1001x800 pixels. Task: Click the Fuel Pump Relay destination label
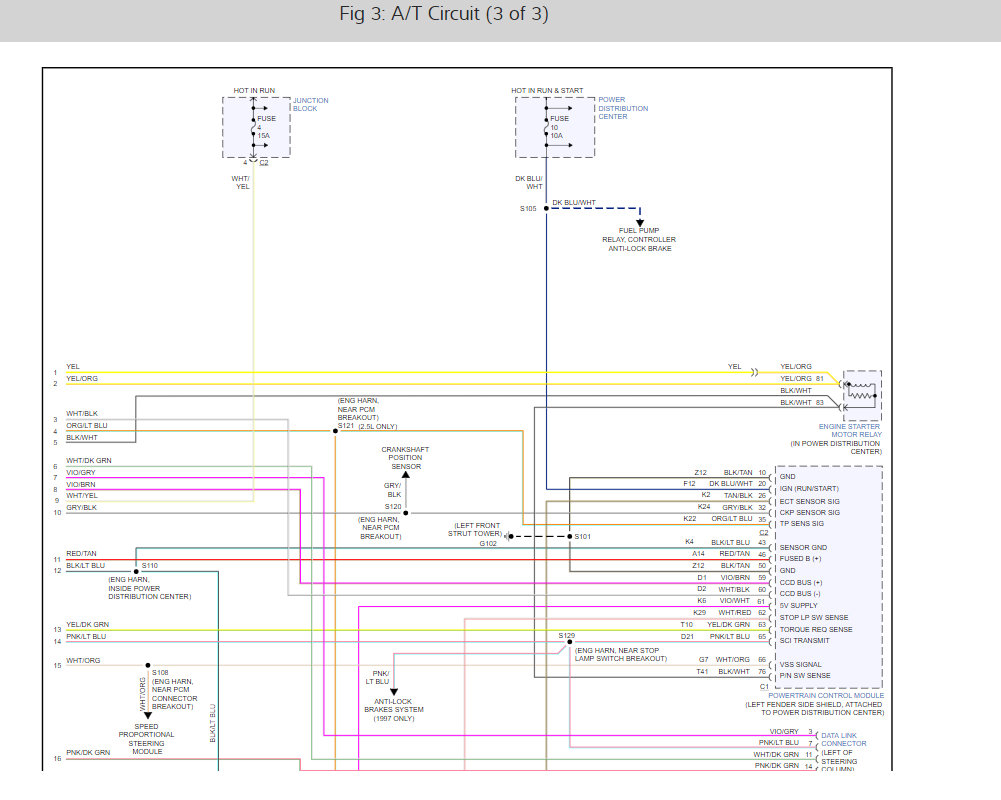pyautogui.click(x=639, y=239)
